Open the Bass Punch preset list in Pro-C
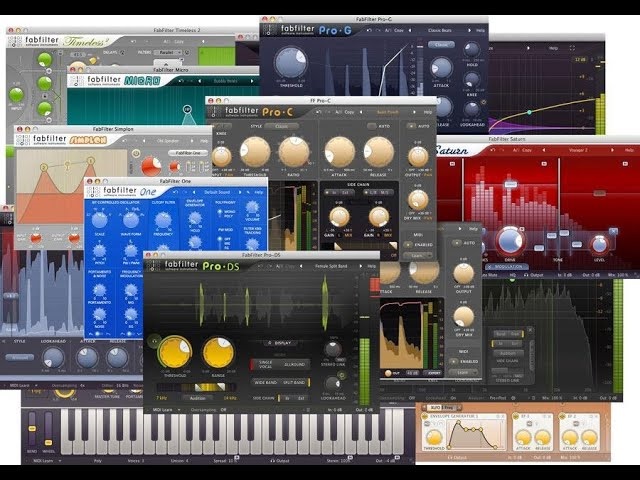640x480 pixels. pos(387,112)
